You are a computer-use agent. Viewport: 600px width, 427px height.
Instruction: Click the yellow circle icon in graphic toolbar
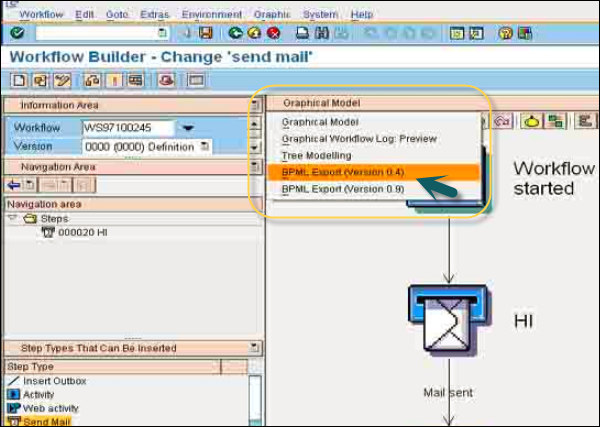coord(532,121)
